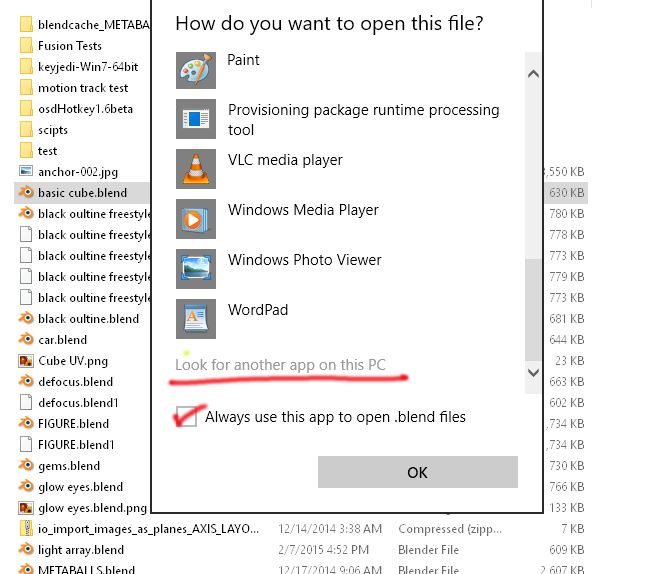Screen dimensions: 656x574
Task: Select the file name glow eyes.blend.png
Action: coord(92,508)
